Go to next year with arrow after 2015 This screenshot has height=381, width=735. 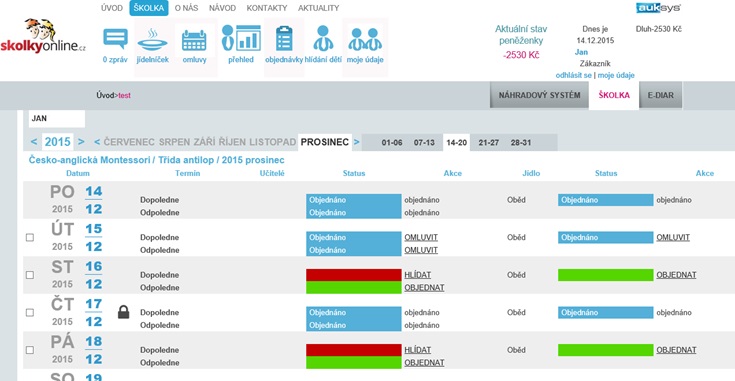point(81,142)
